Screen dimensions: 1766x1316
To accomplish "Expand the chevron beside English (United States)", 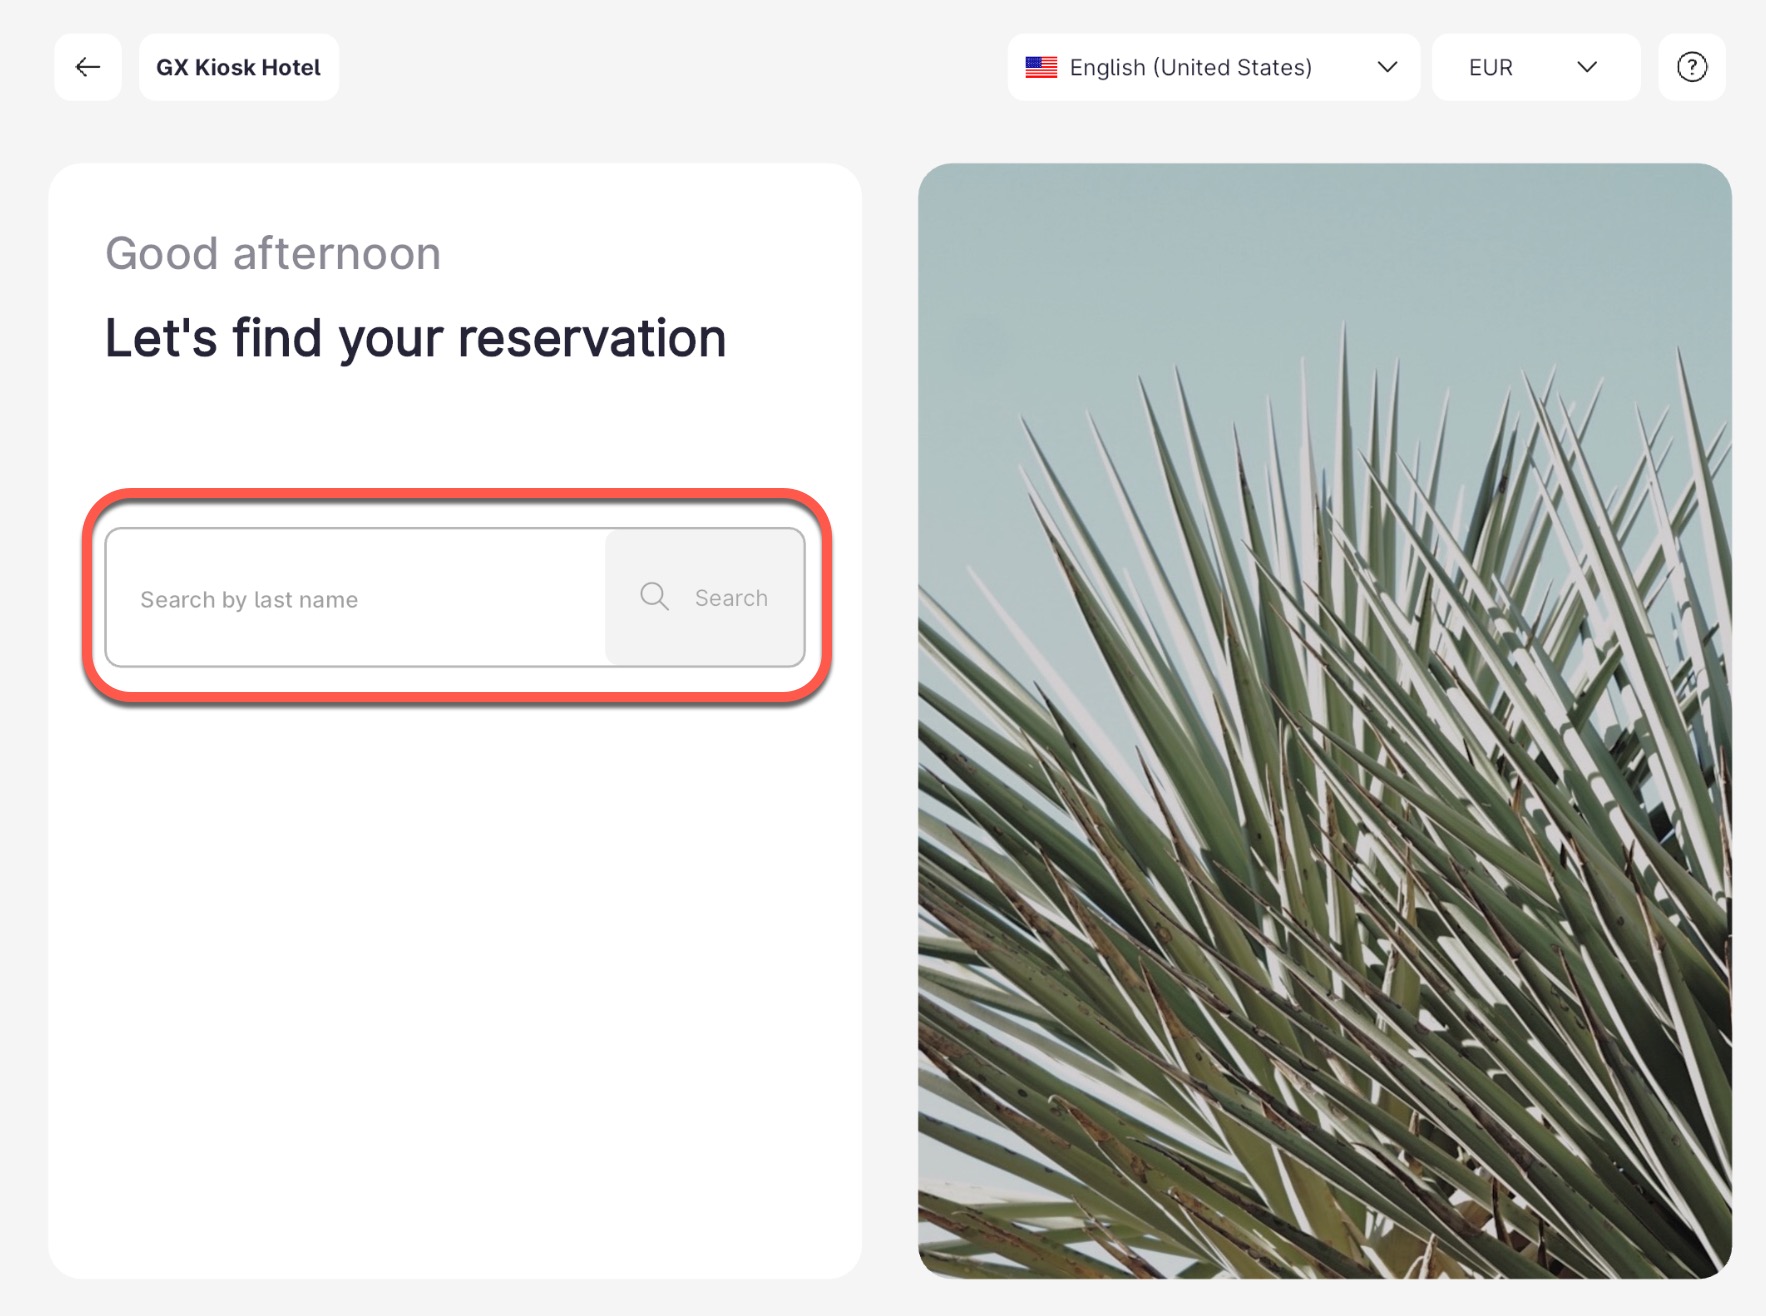I will pyautogui.click(x=1387, y=67).
